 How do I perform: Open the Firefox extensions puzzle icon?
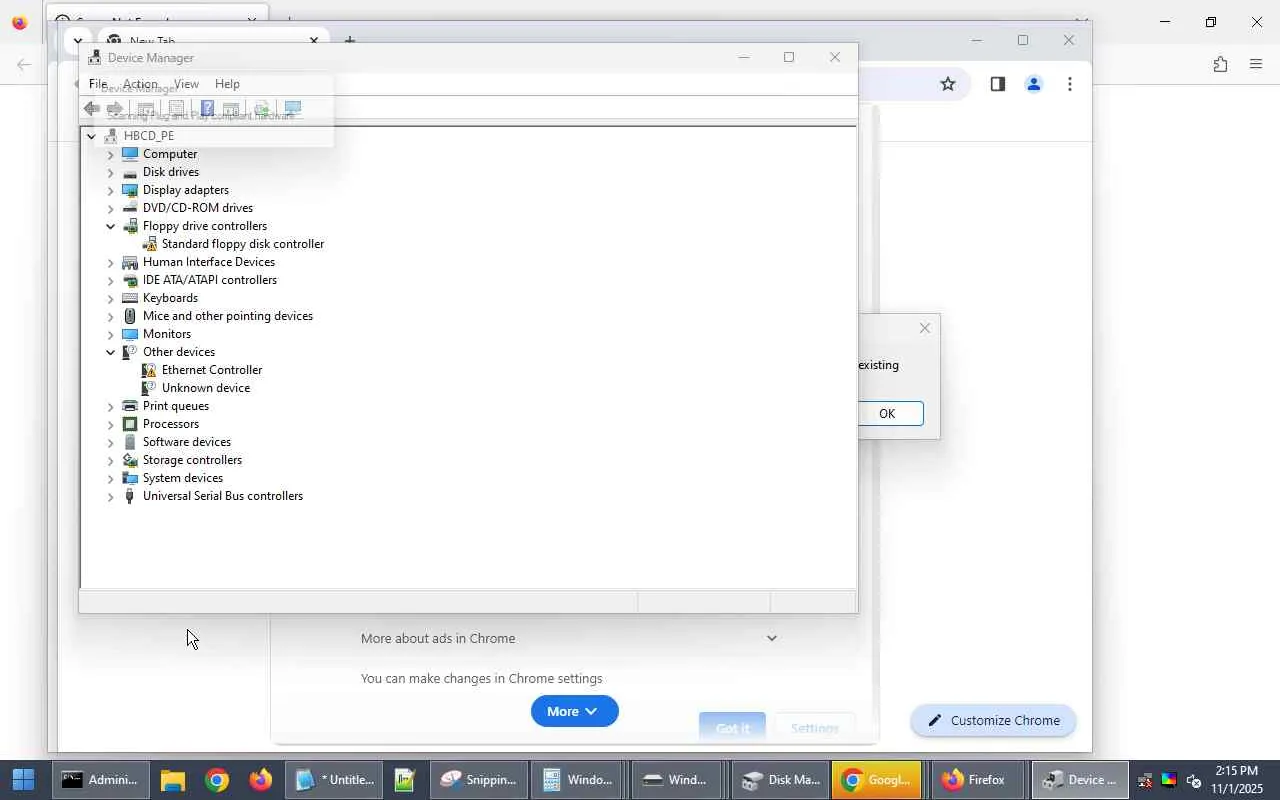click(x=1220, y=64)
